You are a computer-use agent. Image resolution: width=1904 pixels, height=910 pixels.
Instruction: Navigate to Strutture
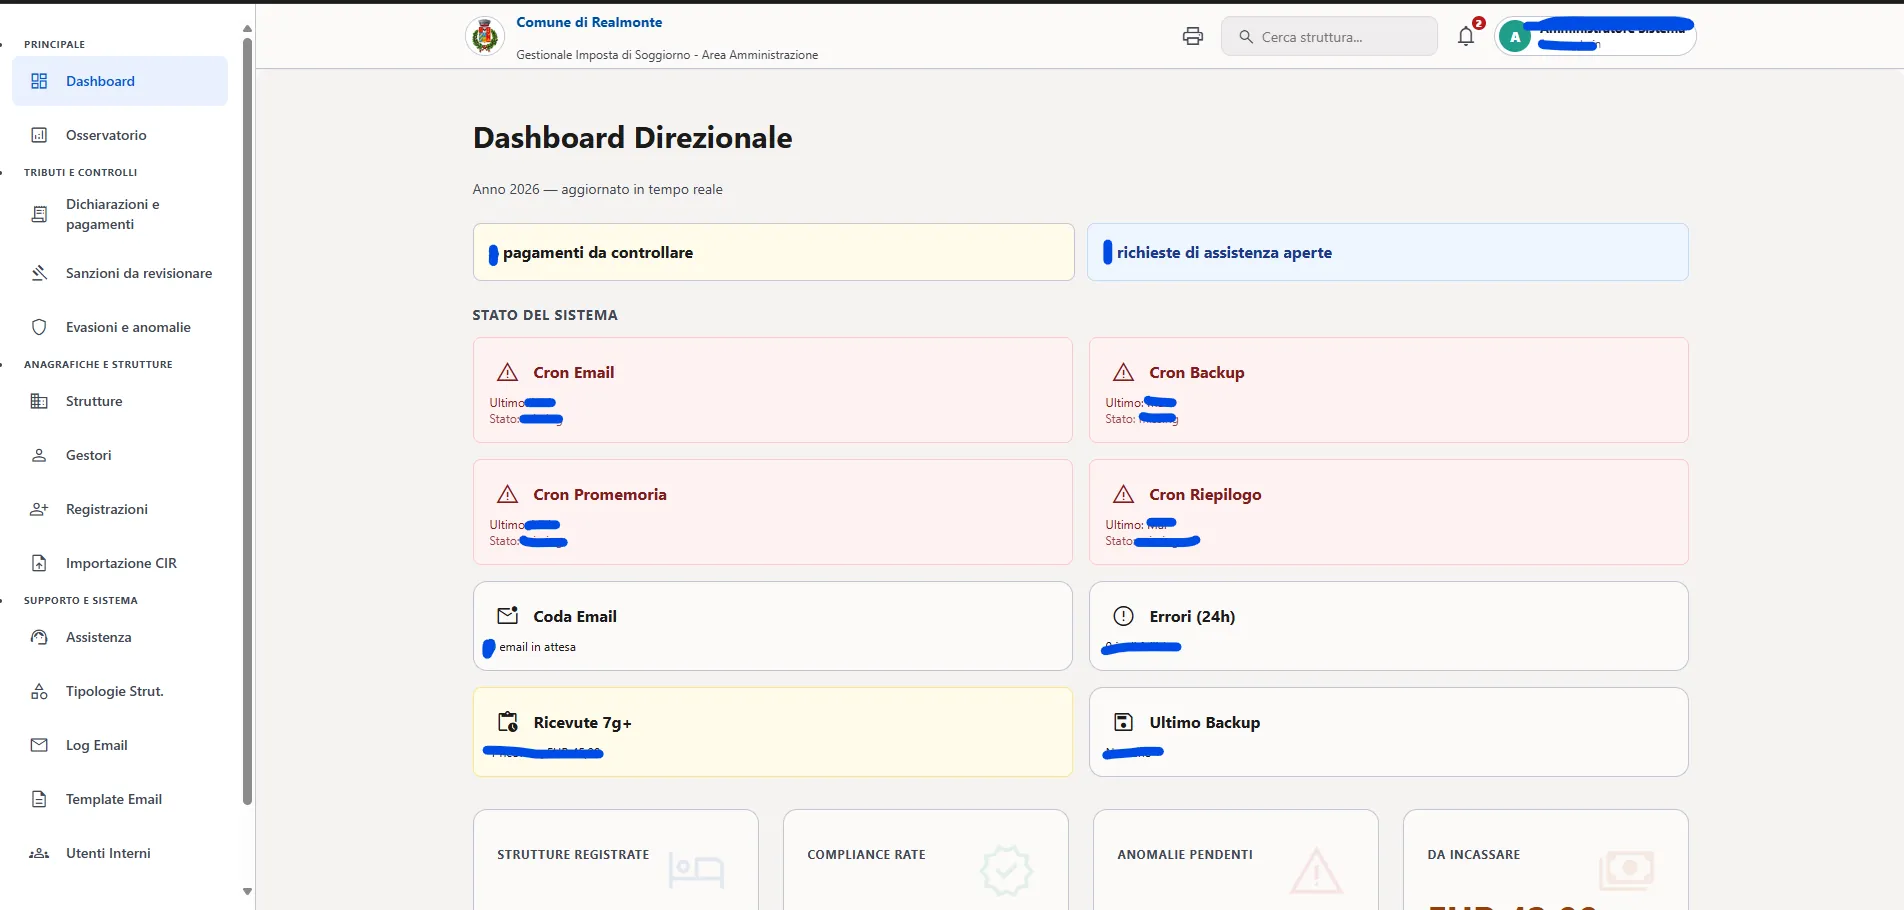120,401
